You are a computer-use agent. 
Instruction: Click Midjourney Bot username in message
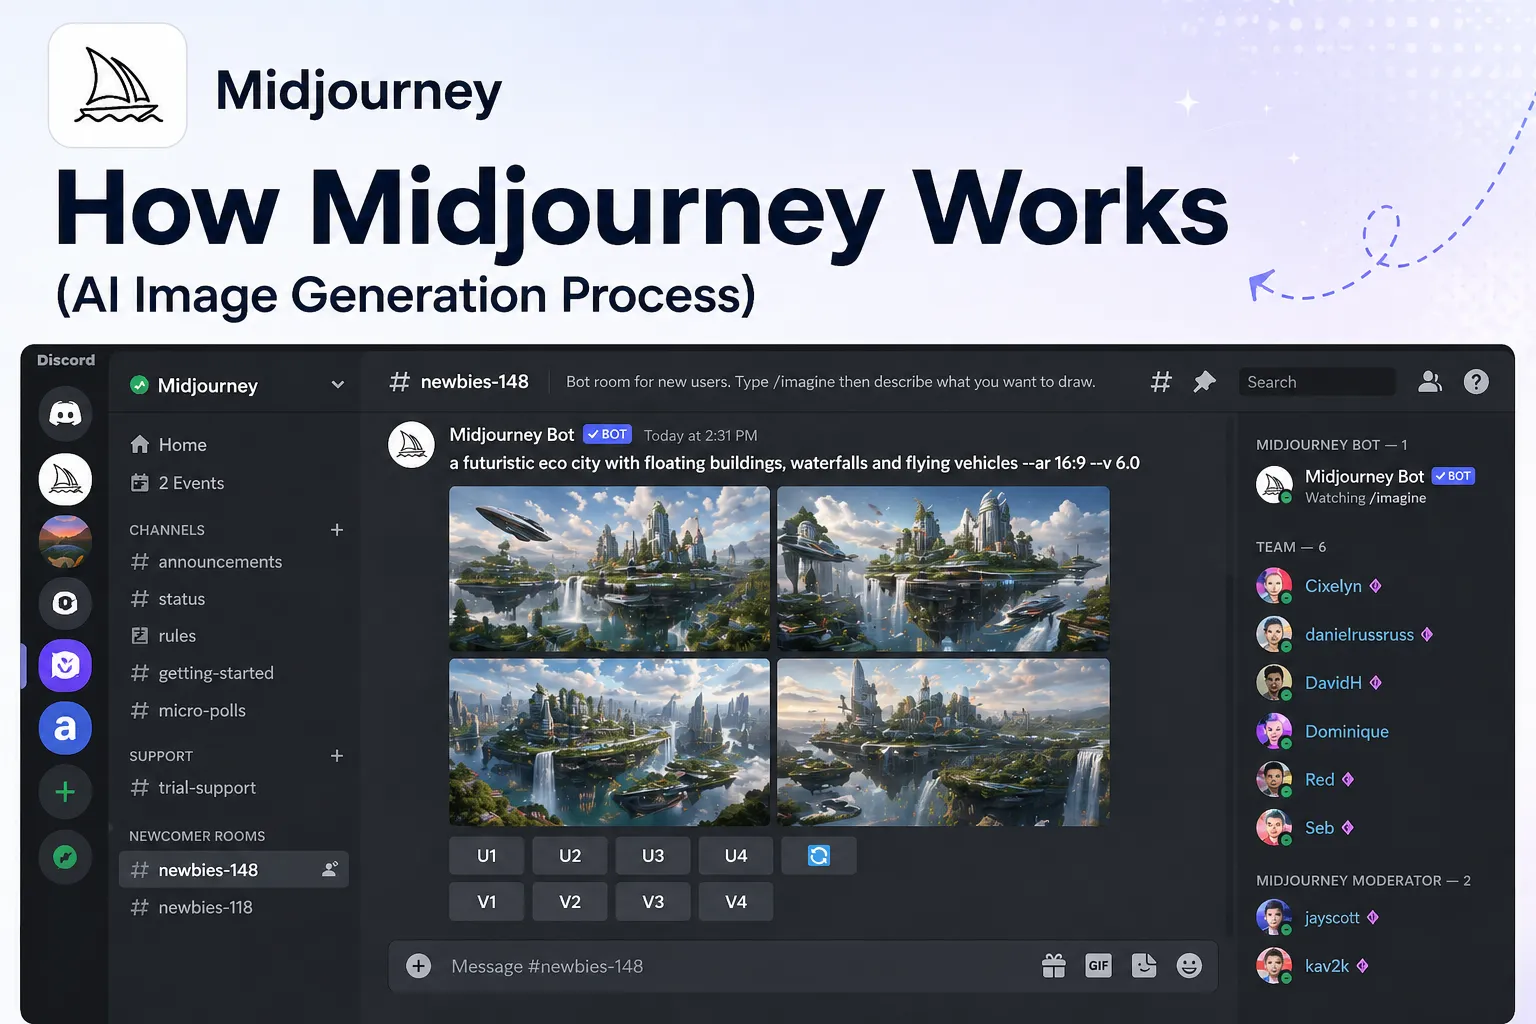click(511, 434)
